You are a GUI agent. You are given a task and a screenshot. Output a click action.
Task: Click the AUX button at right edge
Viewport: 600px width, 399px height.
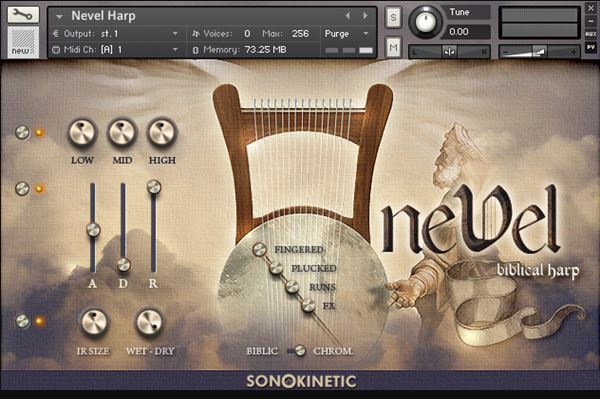[x=591, y=34]
